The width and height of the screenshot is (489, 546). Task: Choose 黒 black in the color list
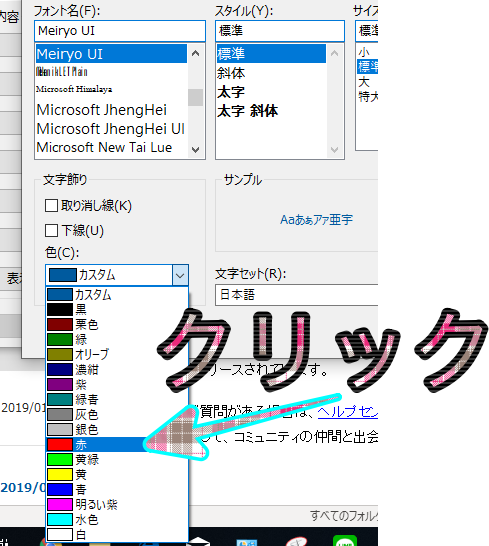pyautogui.click(x=117, y=310)
